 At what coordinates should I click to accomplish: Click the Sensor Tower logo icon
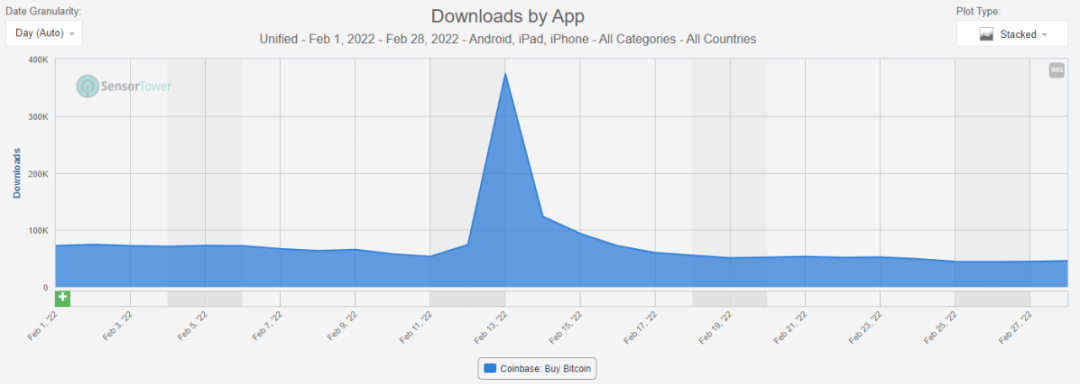click(x=87, y=86)
